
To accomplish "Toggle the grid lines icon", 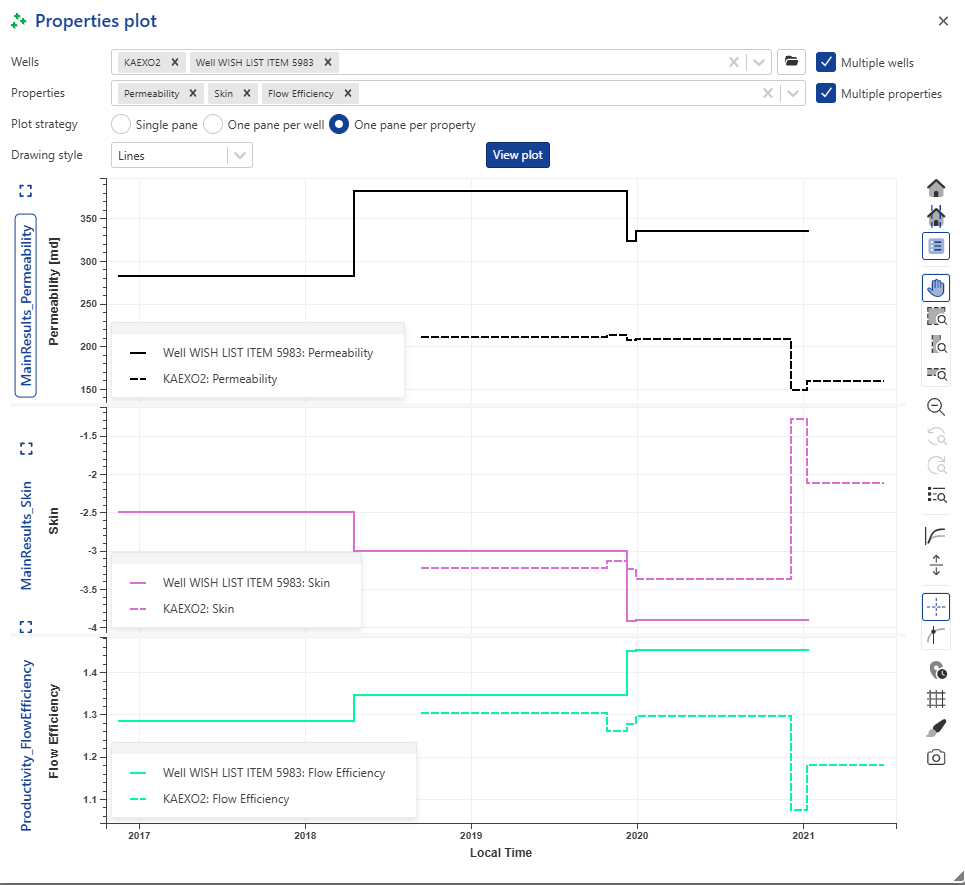I will tap(936, 699).
